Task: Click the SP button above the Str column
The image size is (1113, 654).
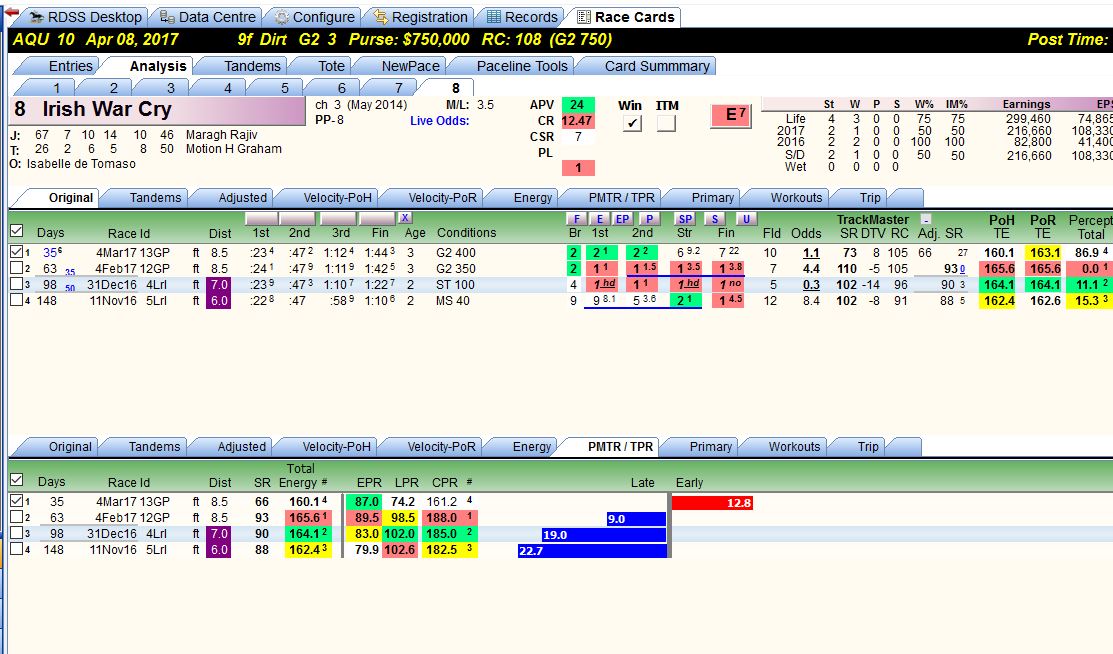Action: [x=684, y=219]
